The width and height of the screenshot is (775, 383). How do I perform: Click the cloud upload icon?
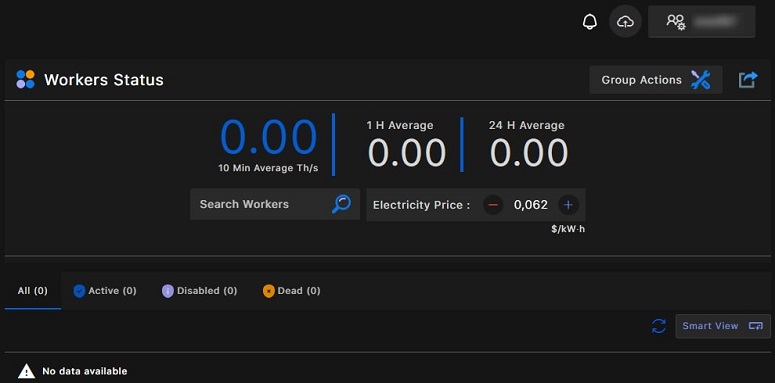point(625,22)
